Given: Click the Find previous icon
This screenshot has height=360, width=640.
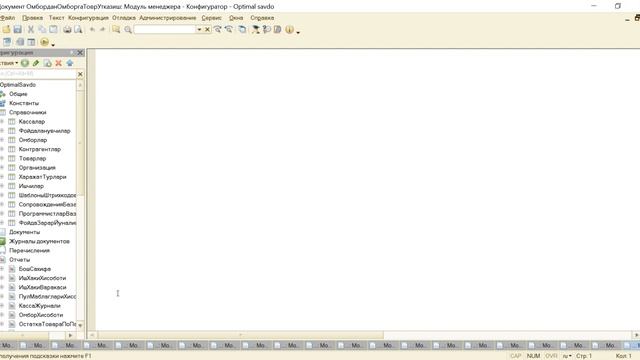Looking at the screenshot, I should (229, 29).
